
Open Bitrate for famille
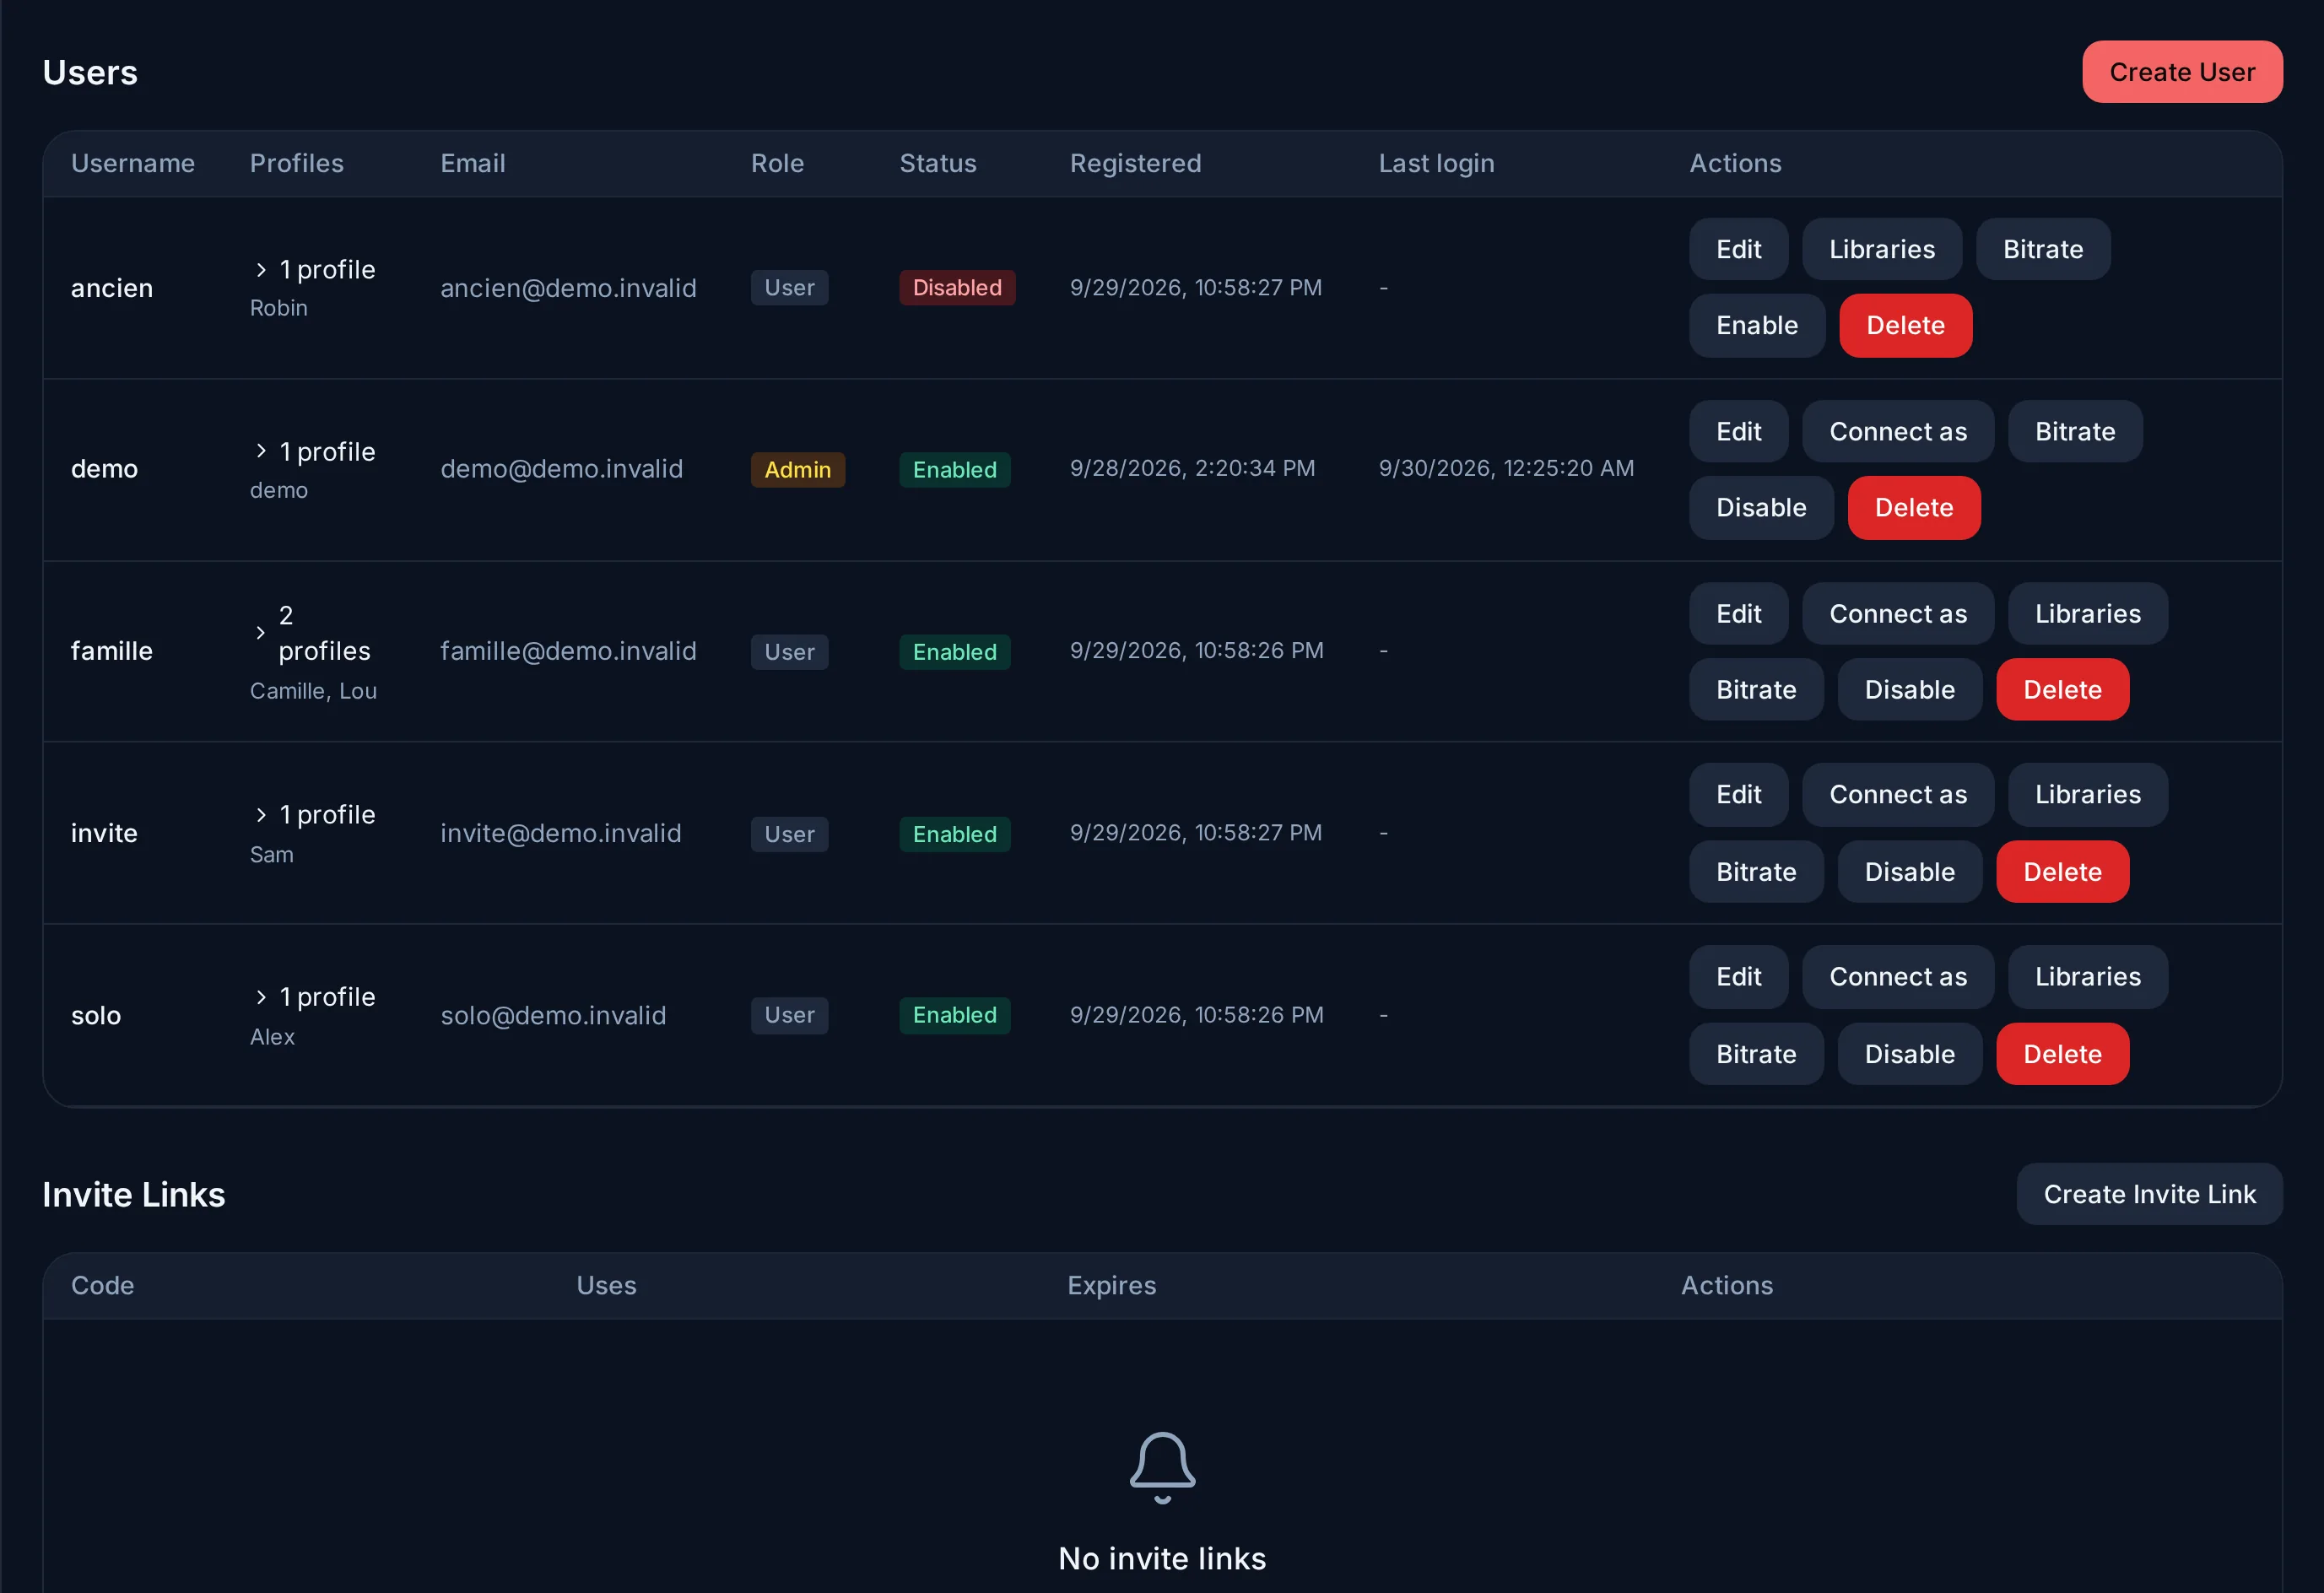1755,690
